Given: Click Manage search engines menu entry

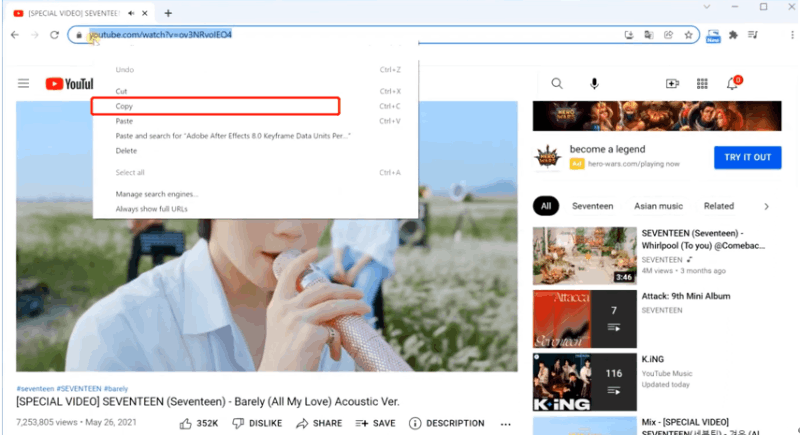Looking at the screenshot, I should coord(255,194).
